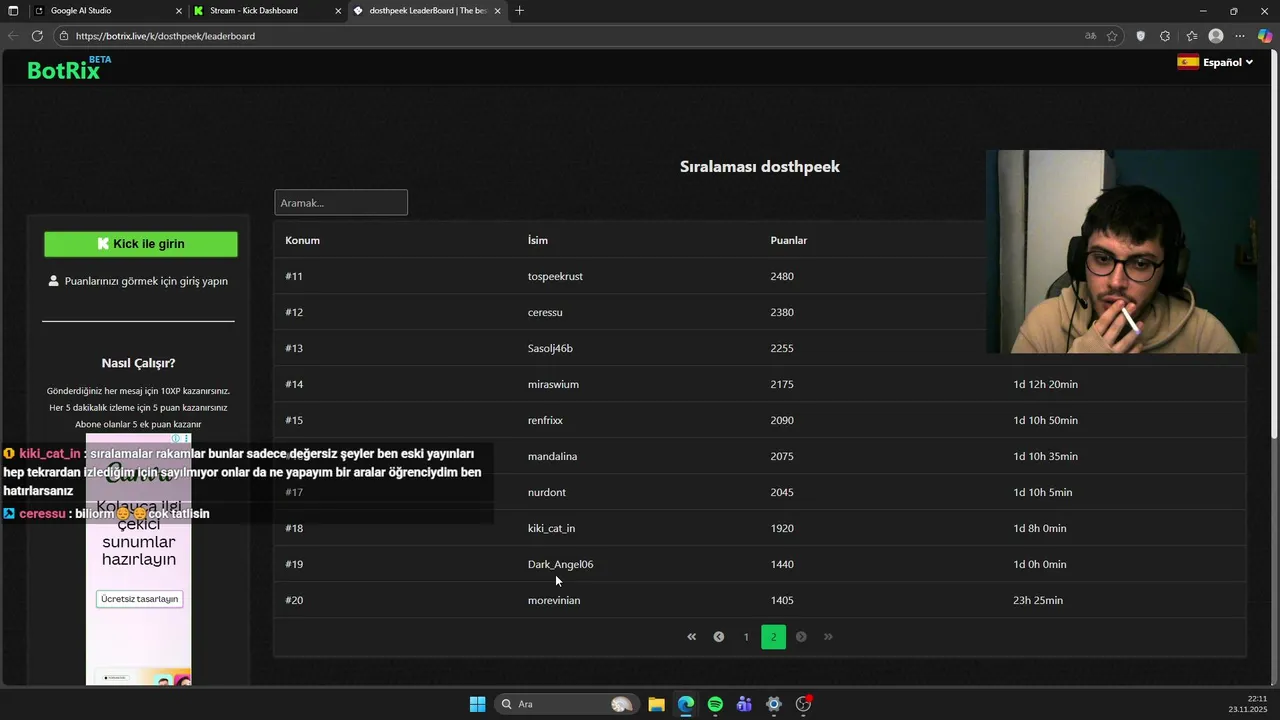Open Microsoft Edge from taskbar
1280x720 pixels.
[x=685, y=704]
